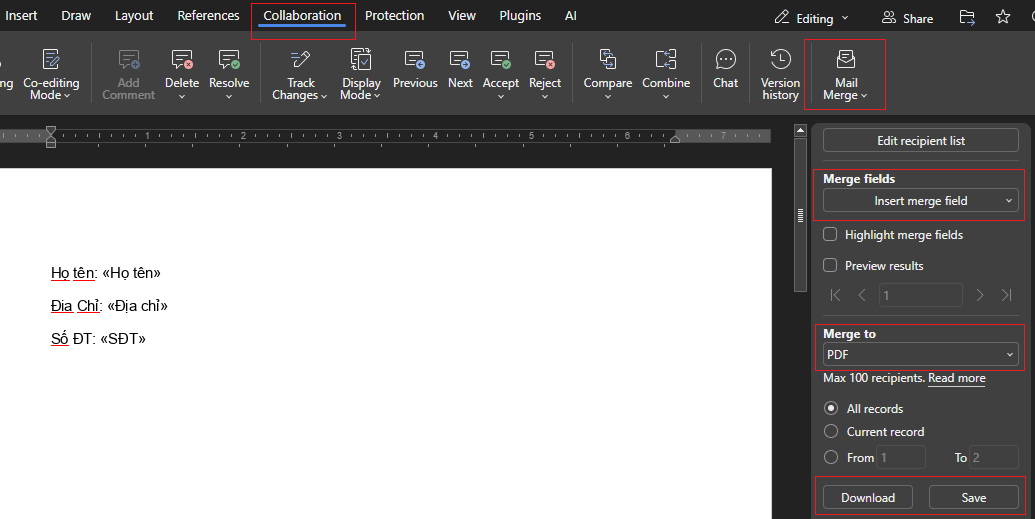1035x519 pixels.
Task: Click the record number input field
Action: [920, 295]
